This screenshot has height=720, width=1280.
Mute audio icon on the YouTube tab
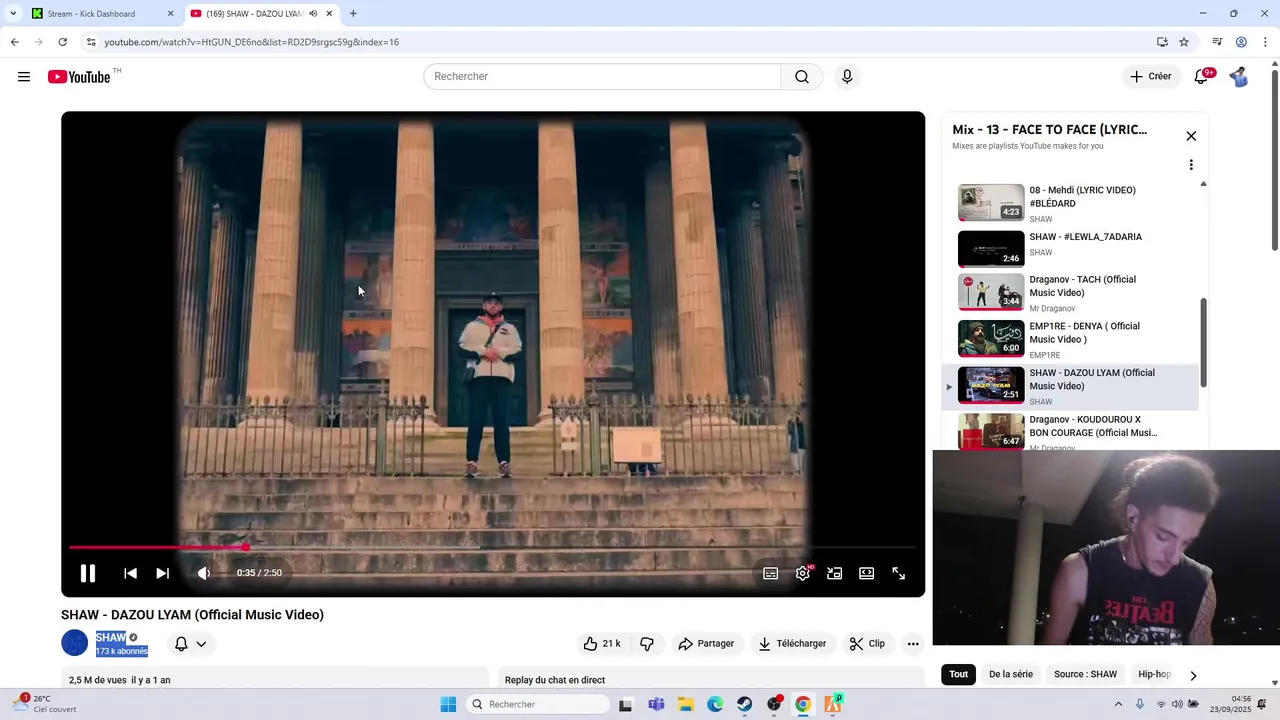pyautogui.click(x=313, y=14)
